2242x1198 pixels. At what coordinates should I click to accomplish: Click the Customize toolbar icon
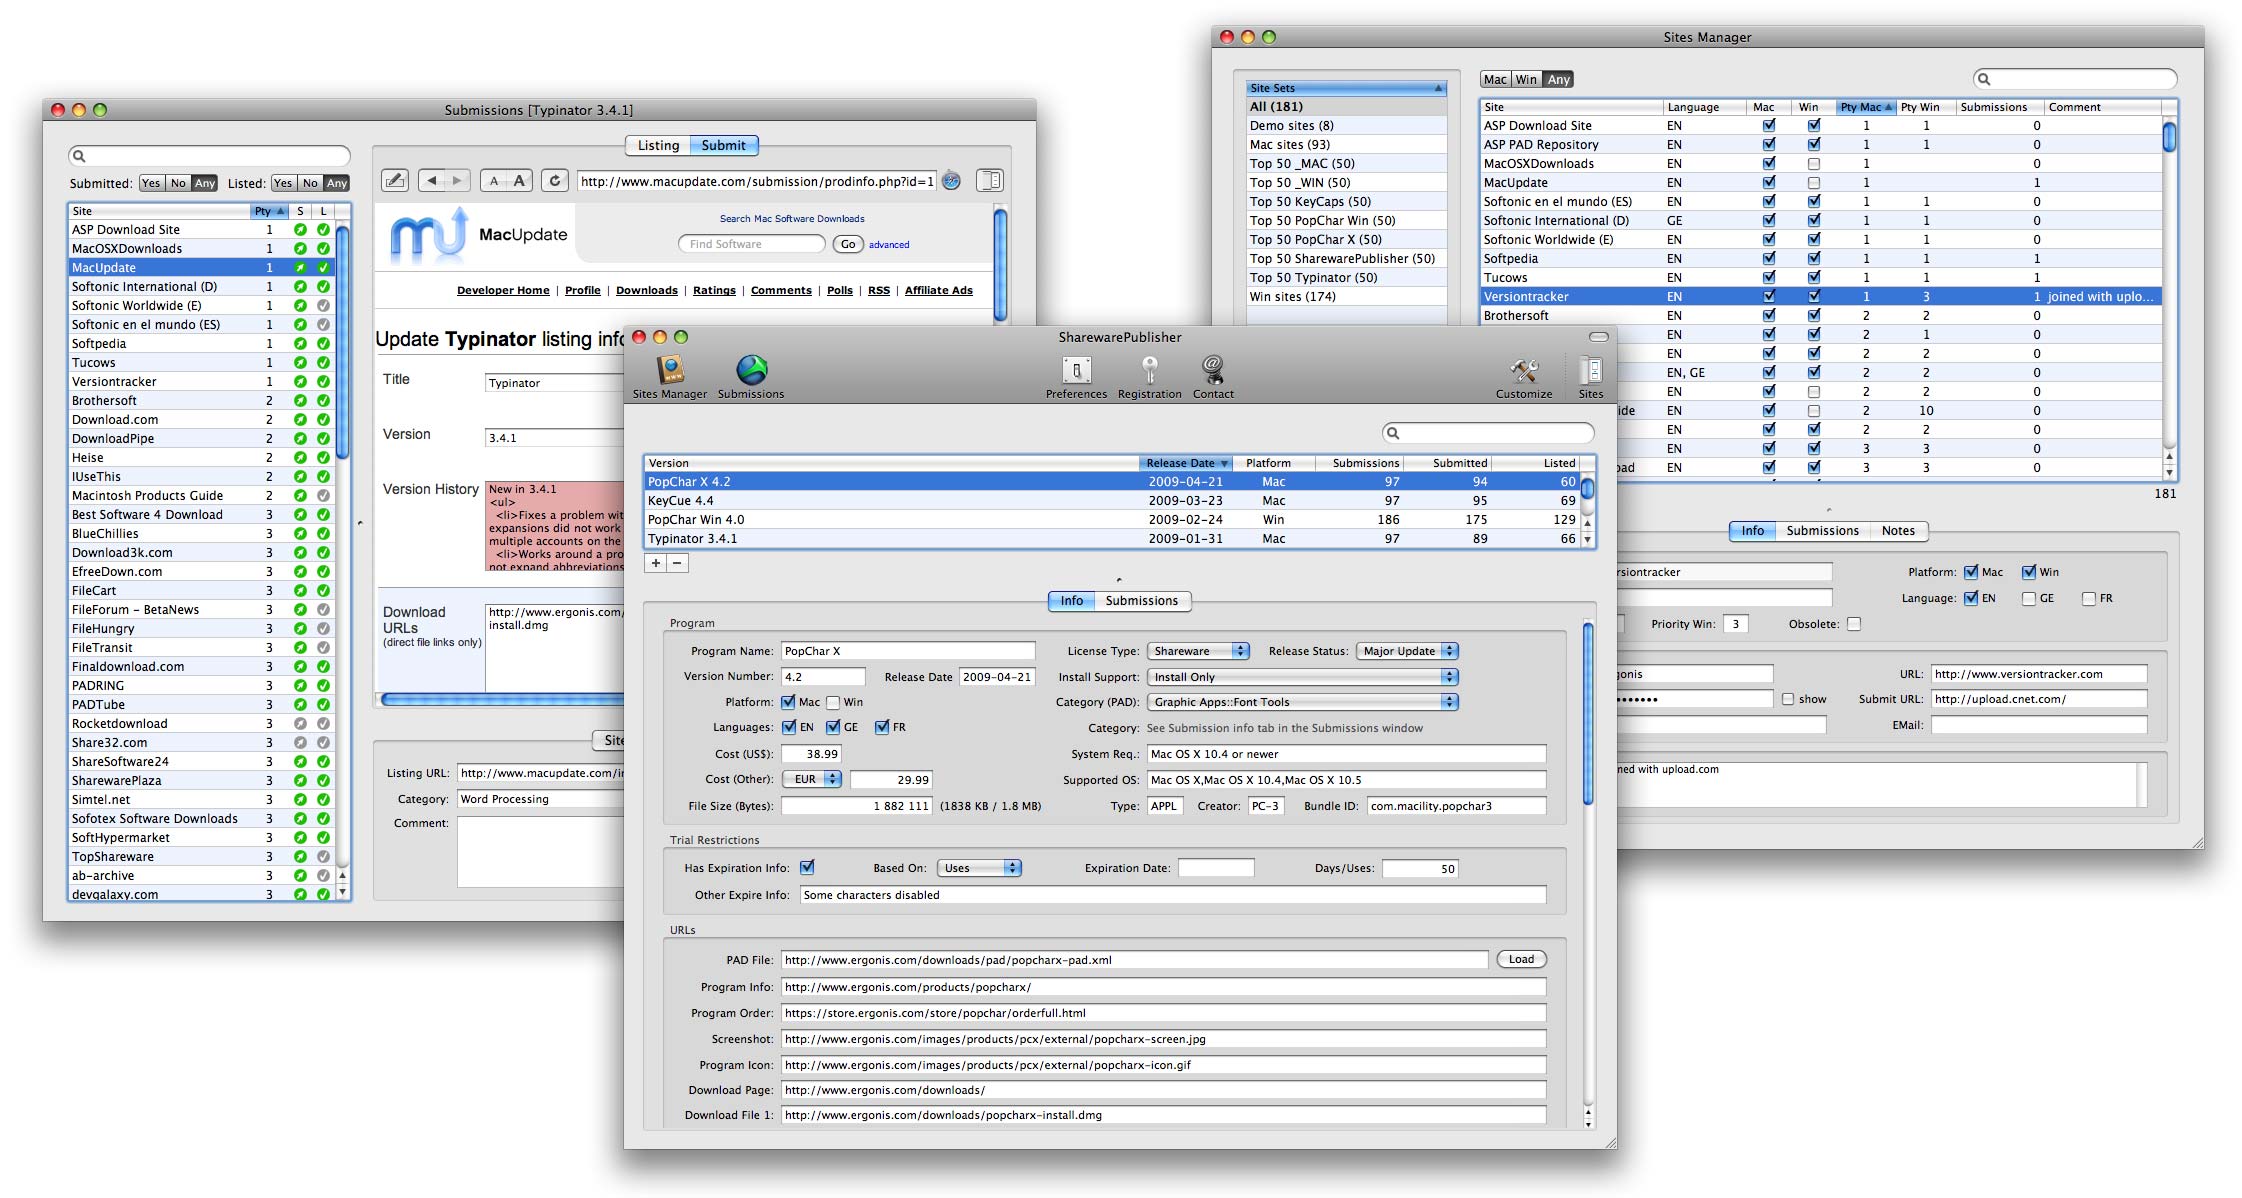tap(1524, 371)
